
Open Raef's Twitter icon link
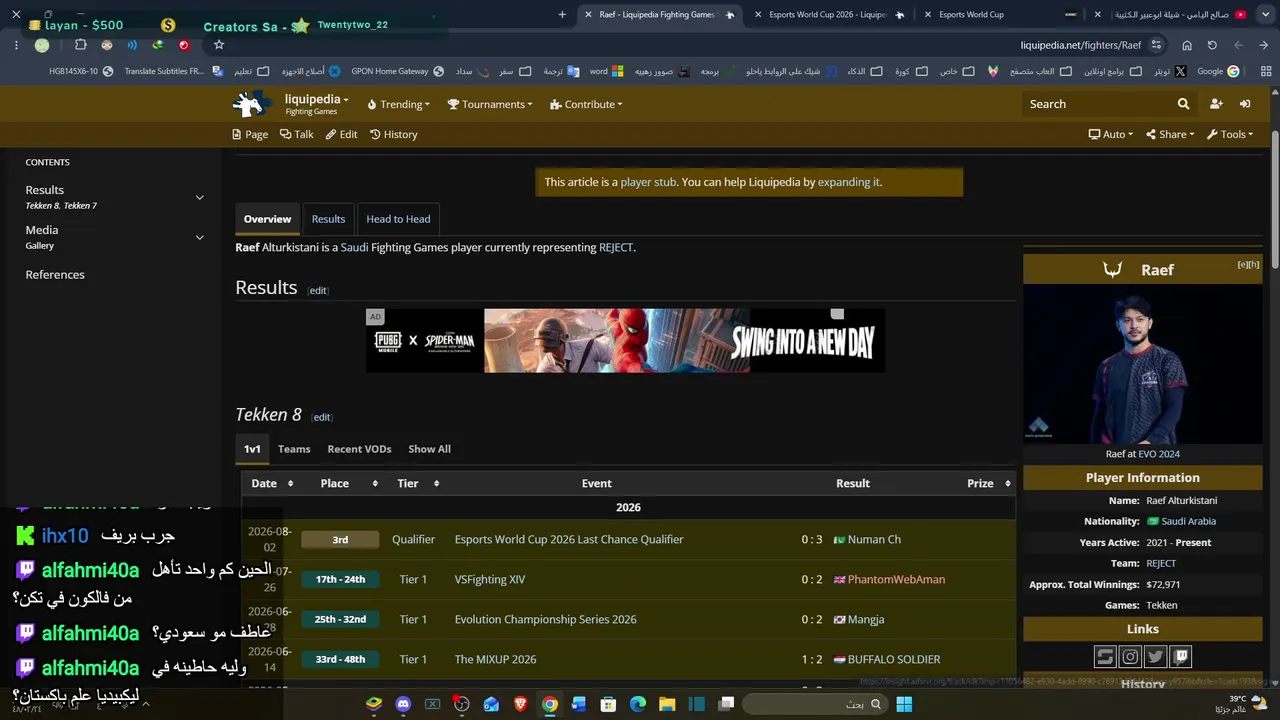tap(1156, 657)
